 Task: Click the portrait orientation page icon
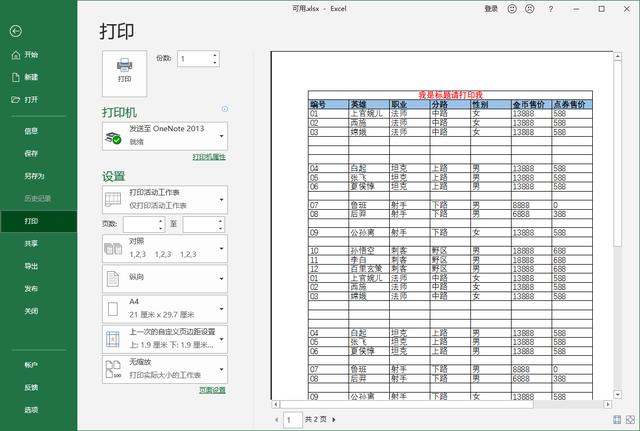(x=113, y=279)
